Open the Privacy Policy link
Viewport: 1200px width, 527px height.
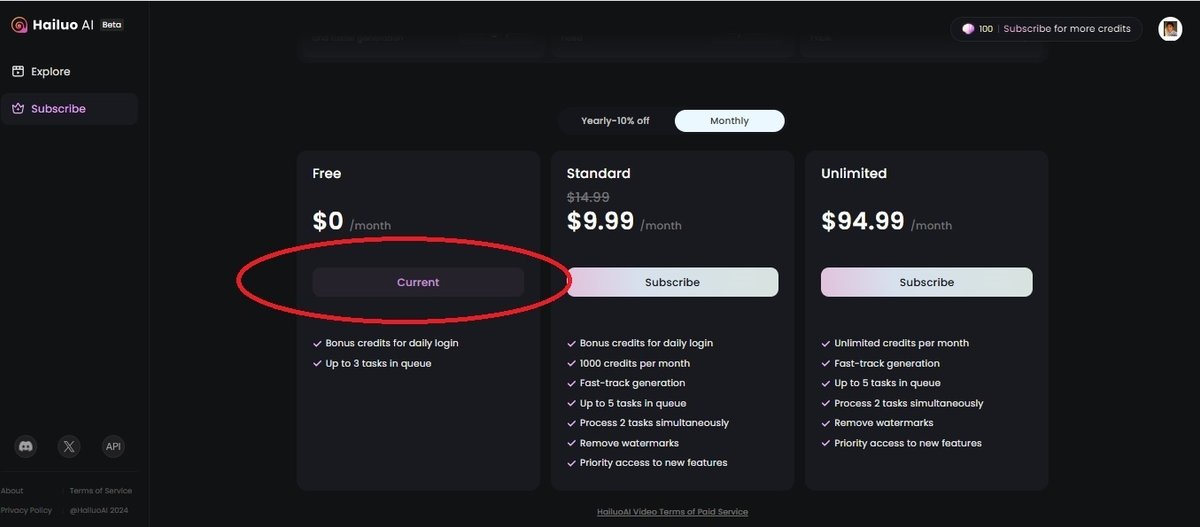click(26, 510)
